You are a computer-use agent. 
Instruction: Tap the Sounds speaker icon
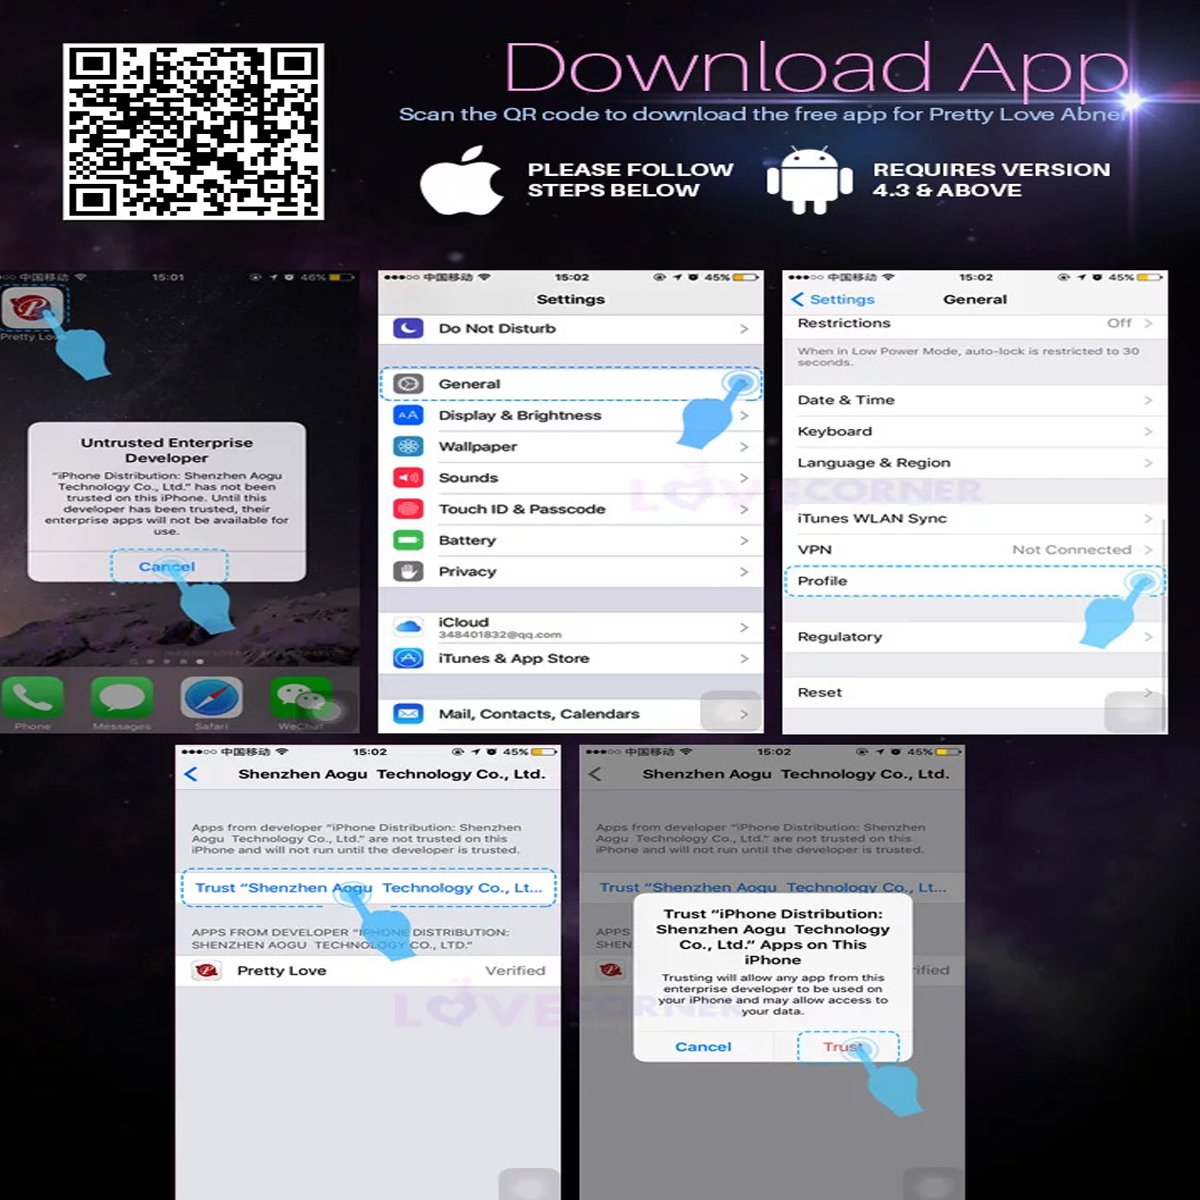click(x=408, y=478)
